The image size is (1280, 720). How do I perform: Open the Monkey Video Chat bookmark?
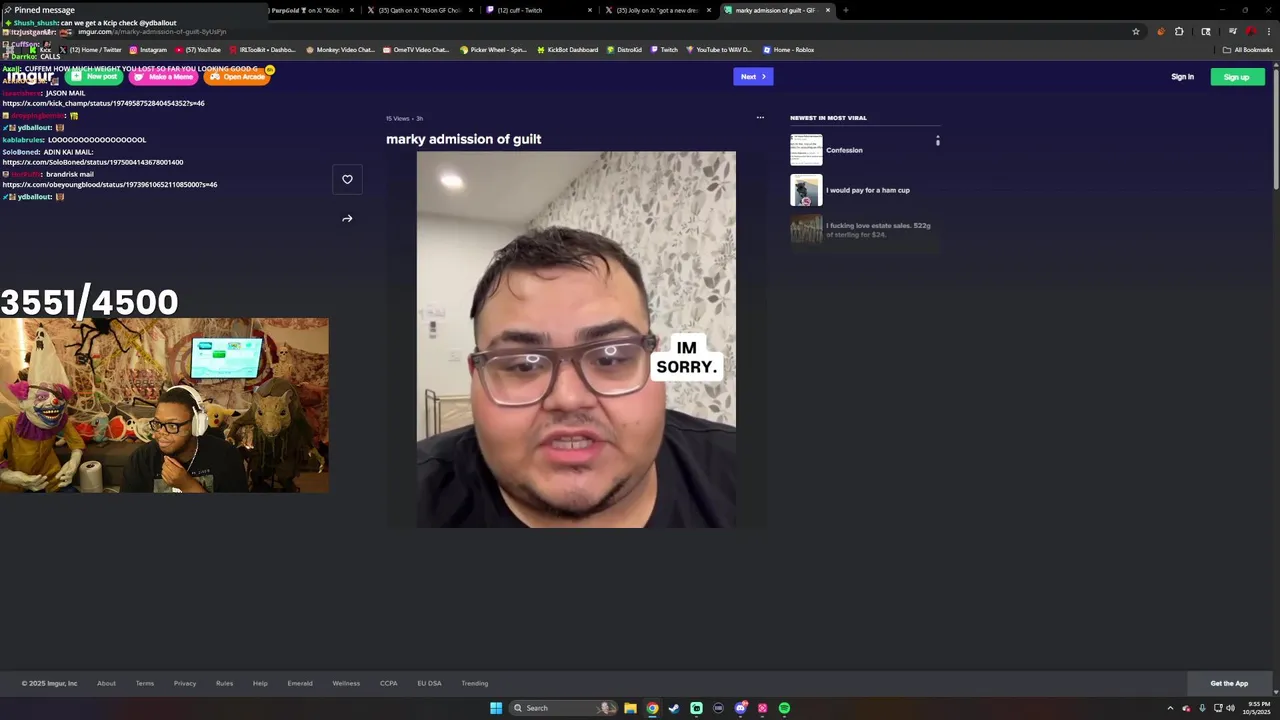340,50
